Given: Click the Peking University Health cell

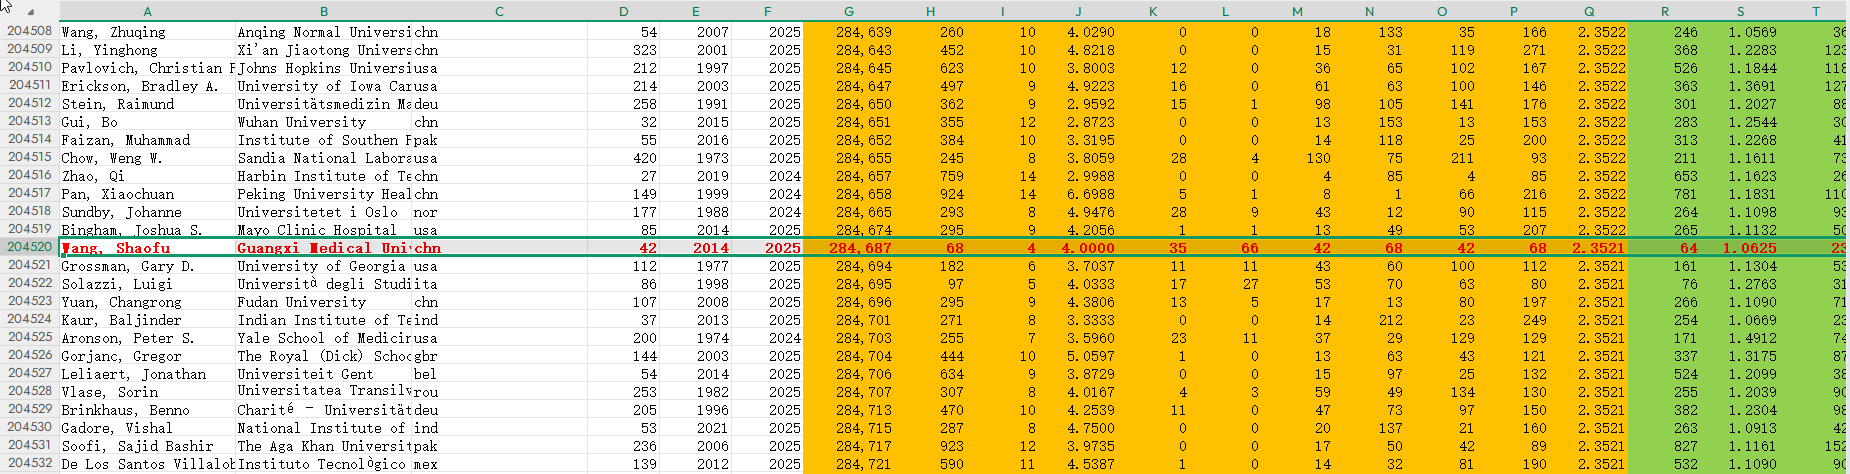Looking at the screenshot, I should click(323, 194).
